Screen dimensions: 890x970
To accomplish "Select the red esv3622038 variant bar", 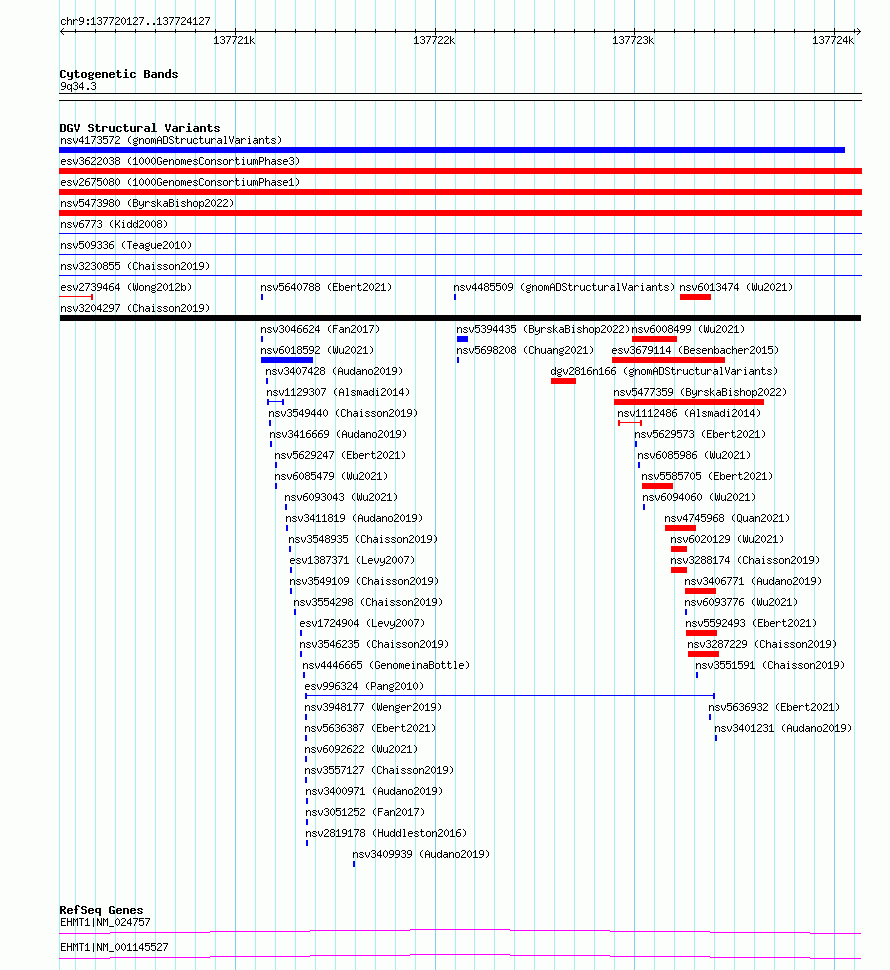I will [460, 171].
